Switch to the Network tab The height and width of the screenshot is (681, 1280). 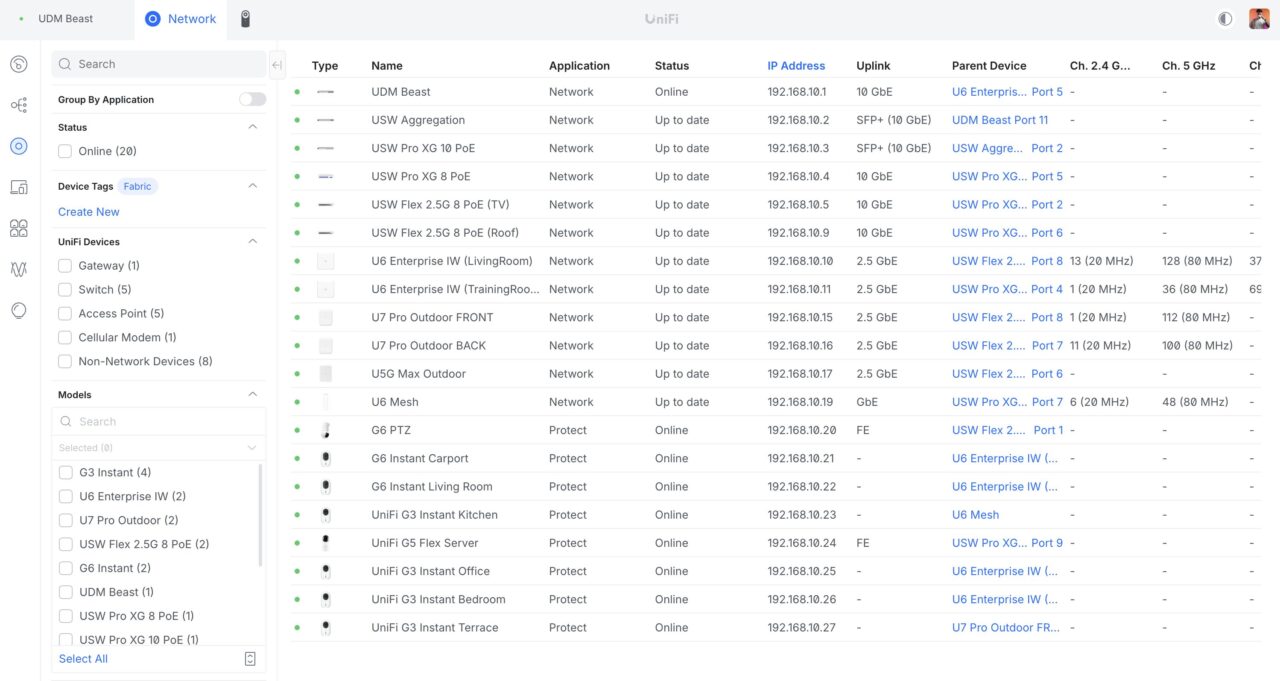[181, 19]
